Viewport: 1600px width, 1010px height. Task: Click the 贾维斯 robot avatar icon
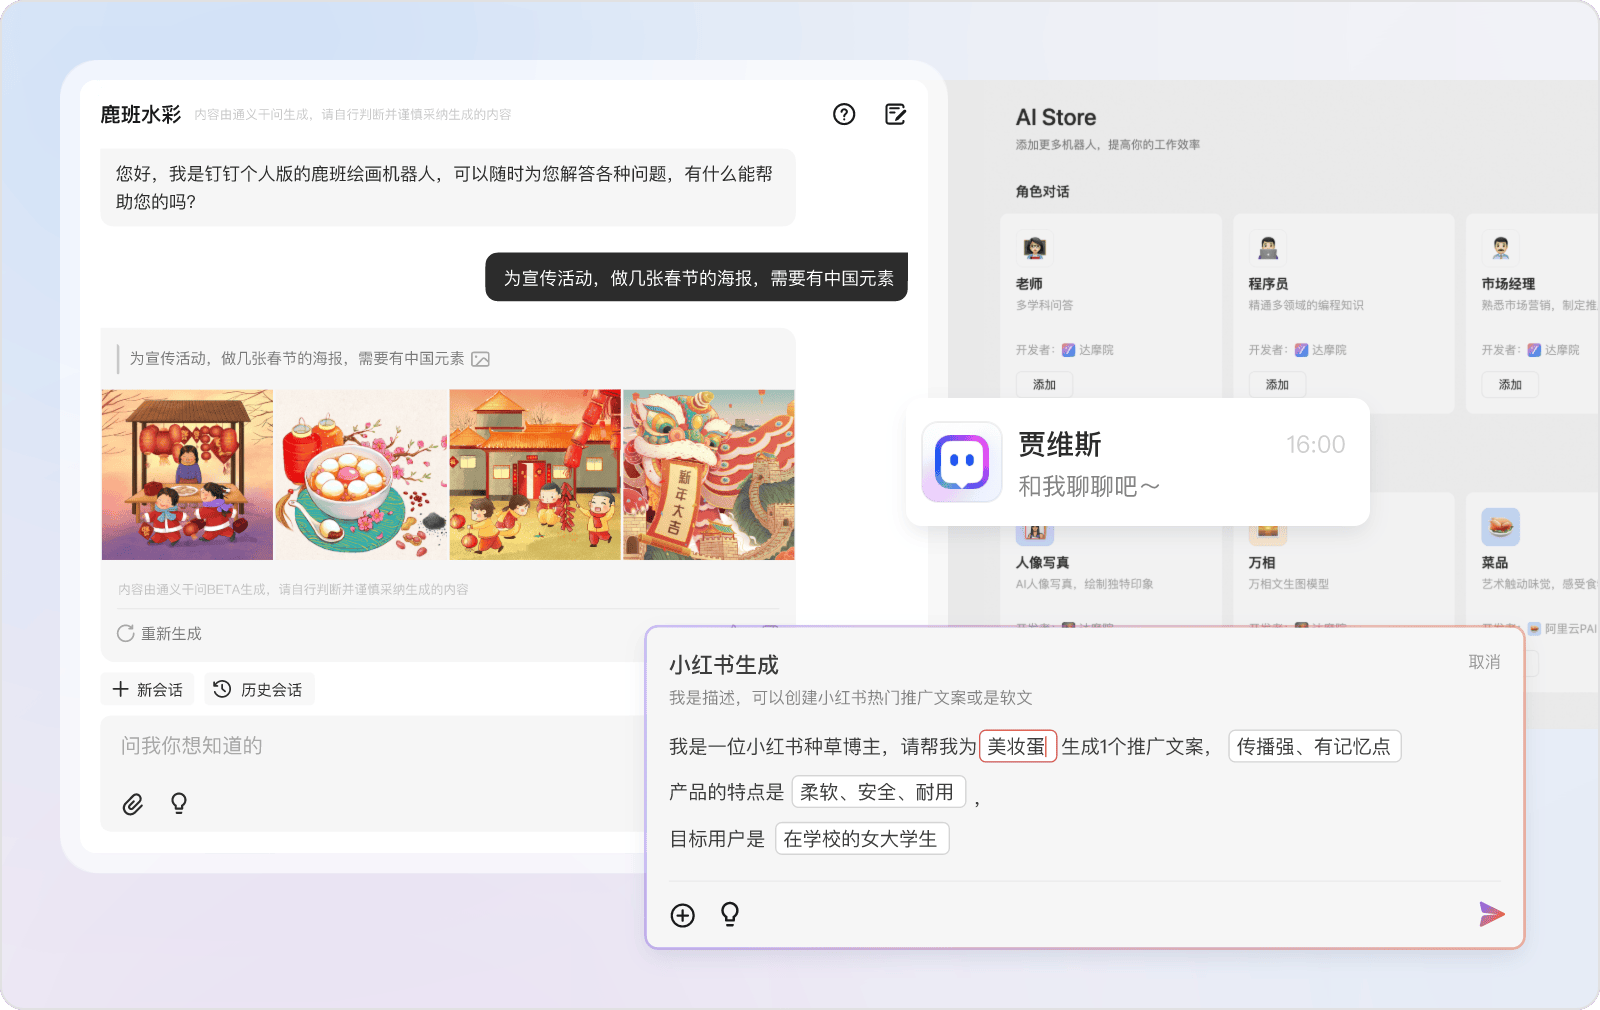pos(961,462)
